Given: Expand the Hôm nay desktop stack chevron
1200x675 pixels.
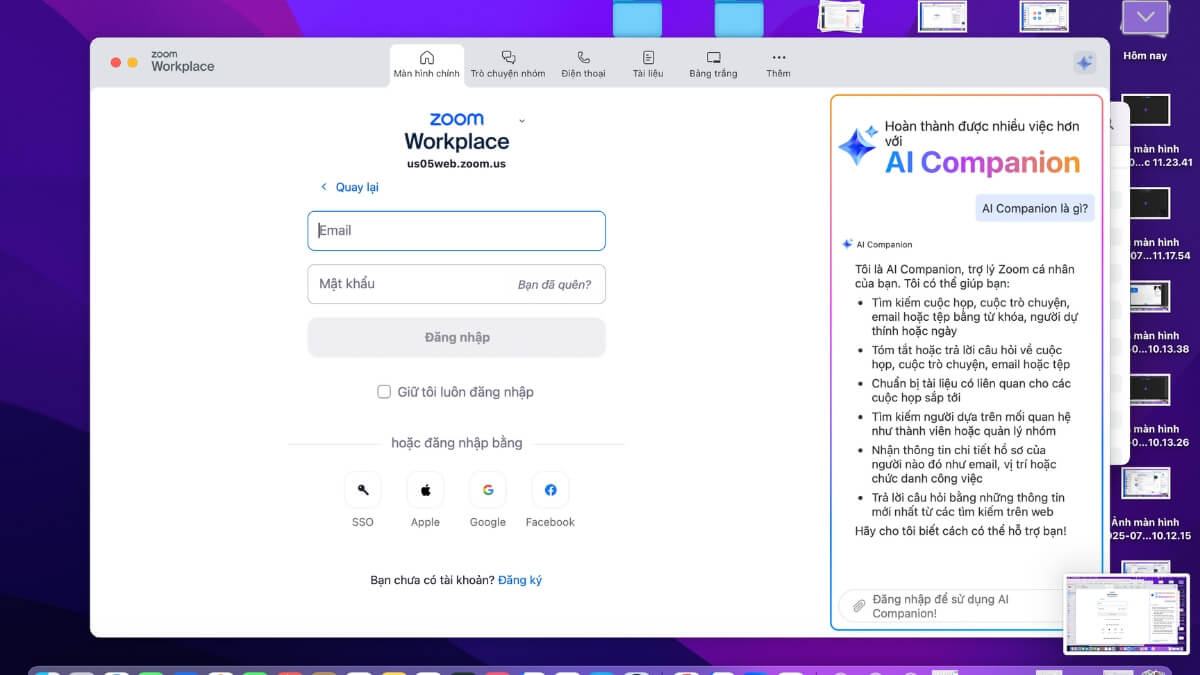Looking at the screenshot, I should point(1145,18).
